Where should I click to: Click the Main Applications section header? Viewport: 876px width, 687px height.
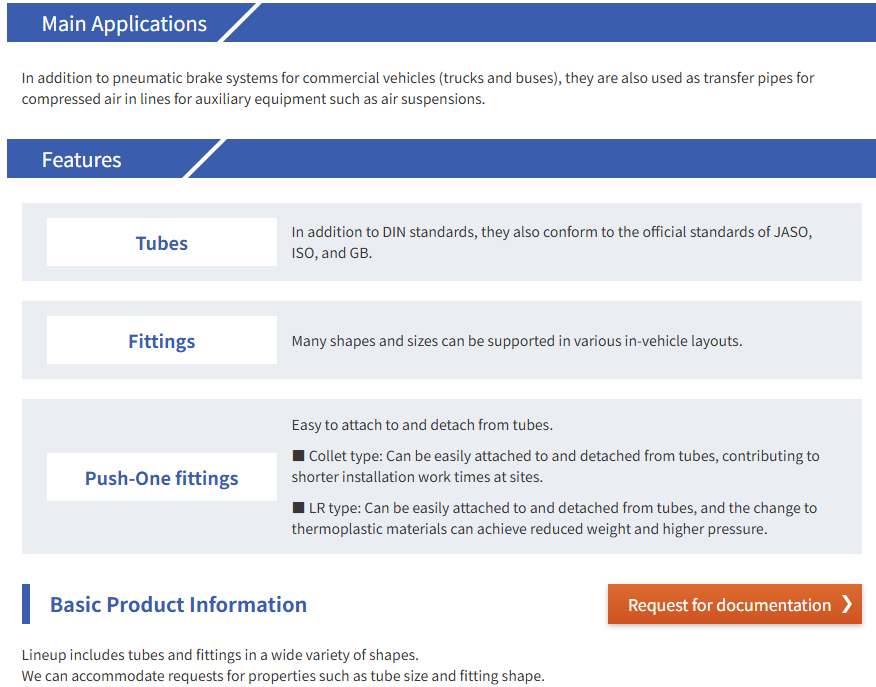click(x=124, y=24)
